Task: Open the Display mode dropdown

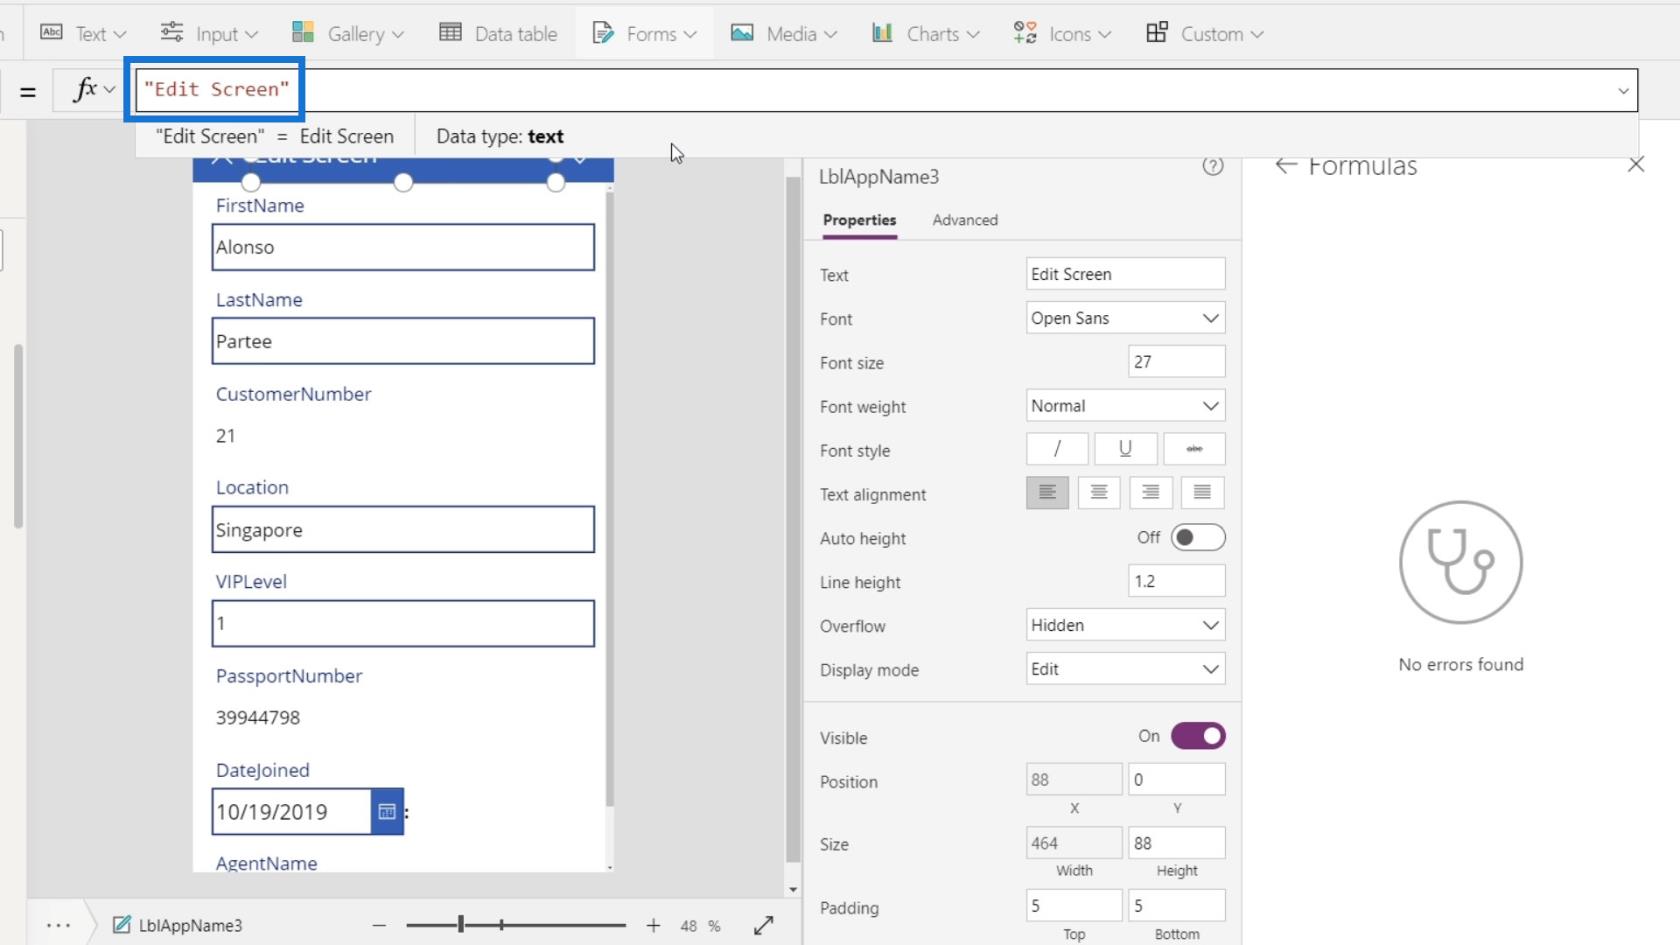Action: 1125,669
